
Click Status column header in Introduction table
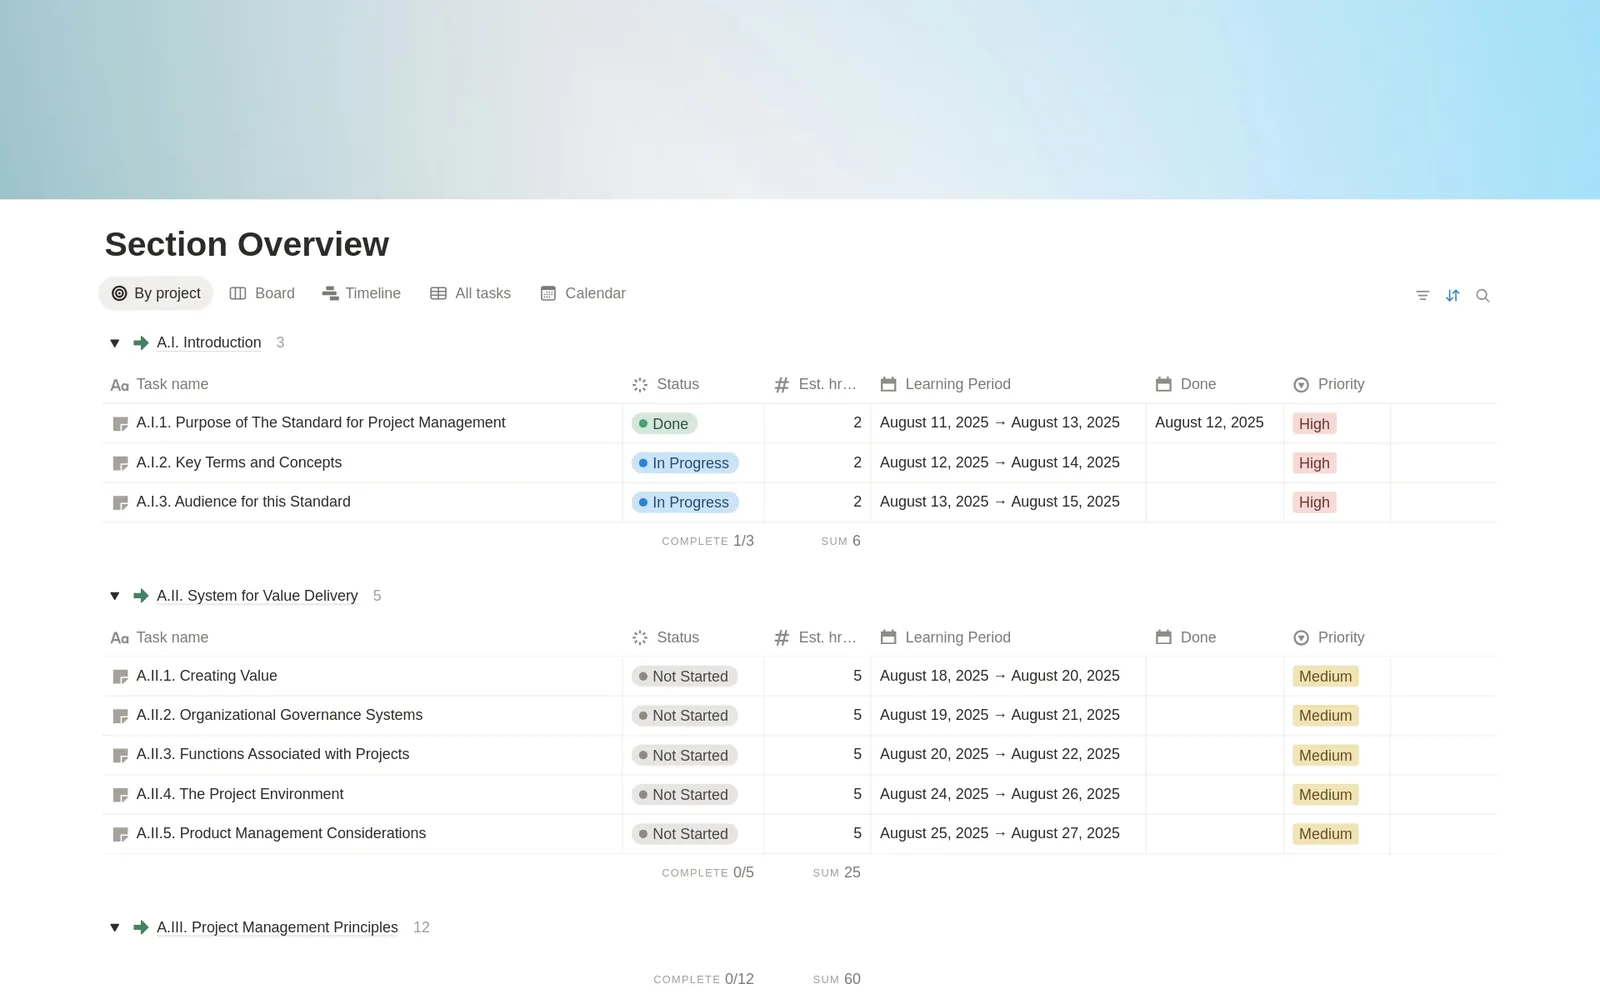coord(693,384)
